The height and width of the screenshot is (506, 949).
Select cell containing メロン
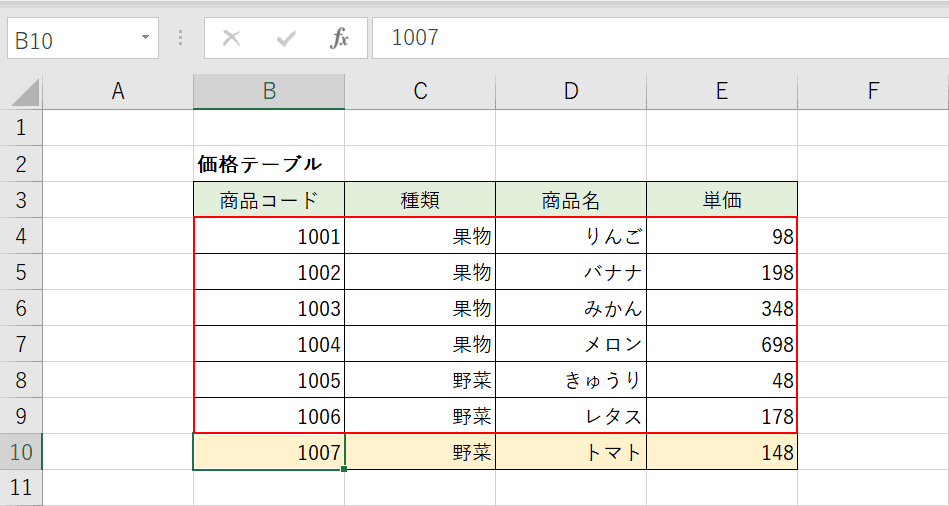[x=571, y=344]
